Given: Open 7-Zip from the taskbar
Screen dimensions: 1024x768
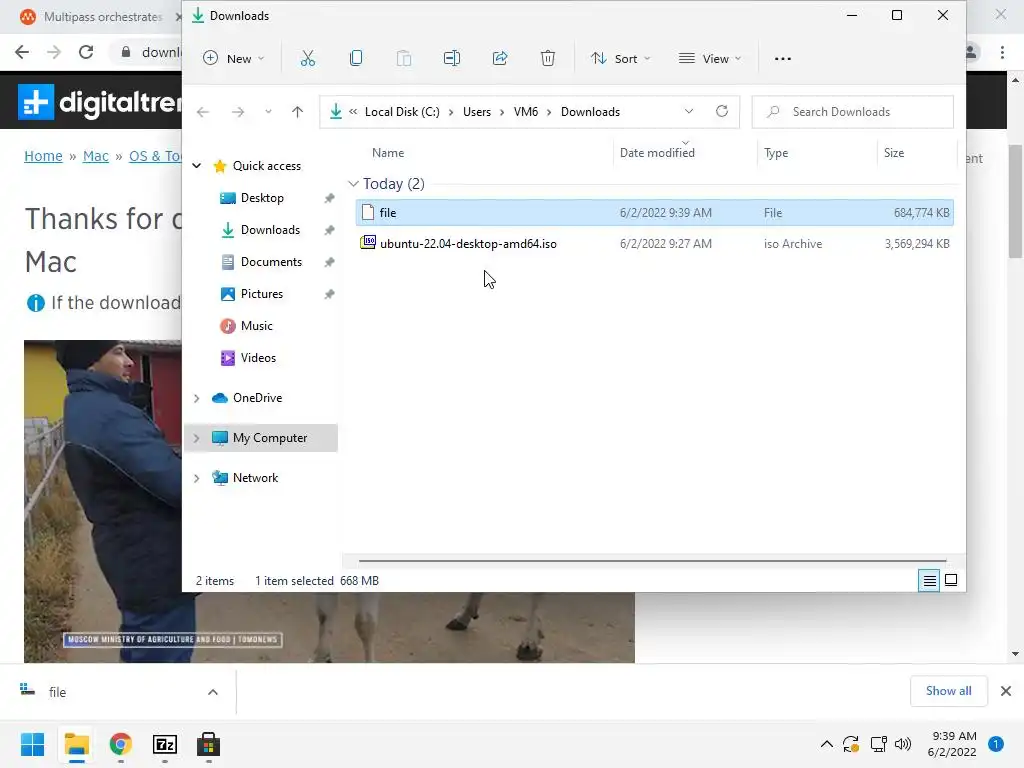Looking at the screenshot, I should 165,744.
